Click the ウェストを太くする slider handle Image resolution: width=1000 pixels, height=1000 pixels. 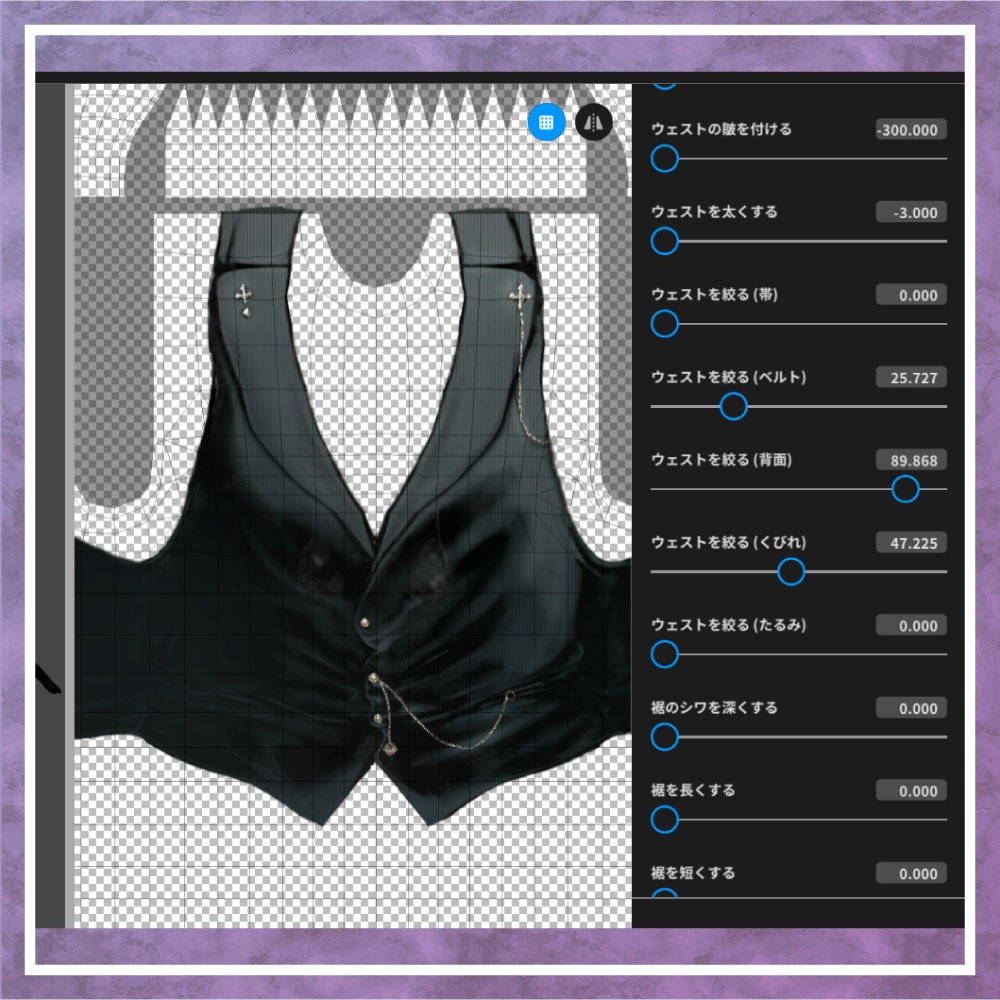[663, 242]
